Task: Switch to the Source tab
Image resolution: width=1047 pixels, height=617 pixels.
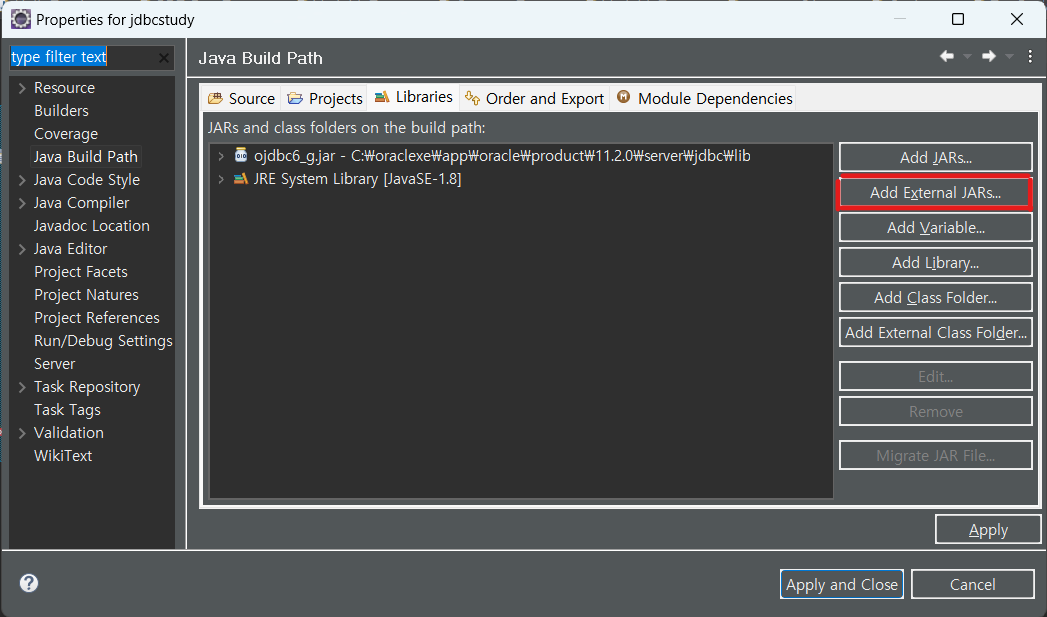Action: (242, 99)
